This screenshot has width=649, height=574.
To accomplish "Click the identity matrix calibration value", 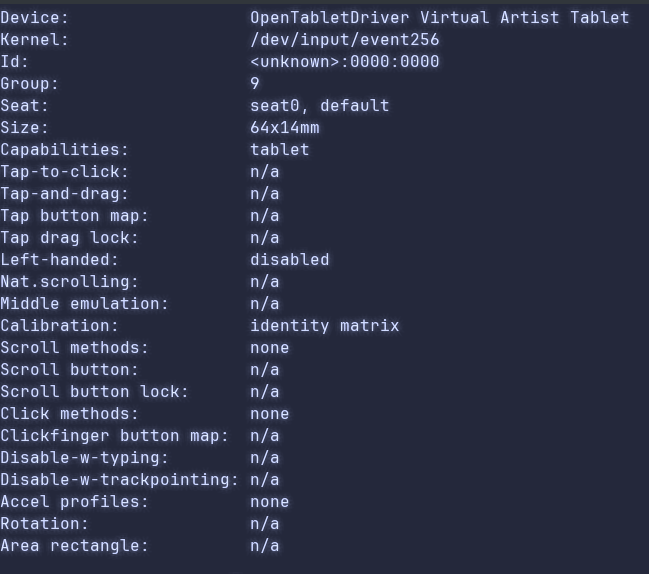I will coord(324,326).
